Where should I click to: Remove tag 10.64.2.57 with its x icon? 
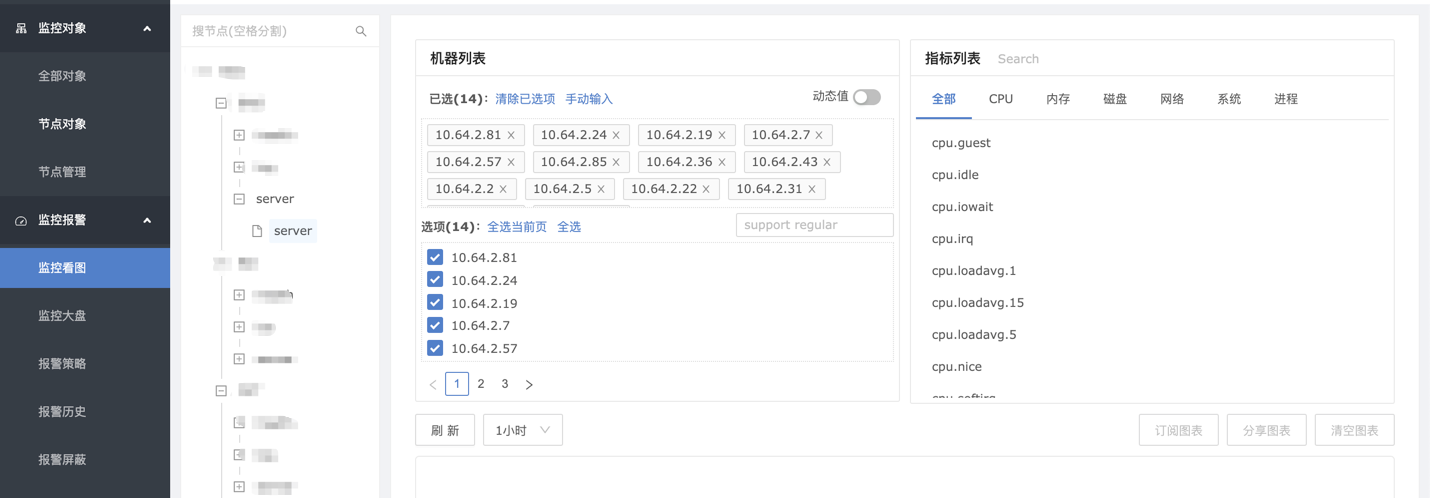511,162
